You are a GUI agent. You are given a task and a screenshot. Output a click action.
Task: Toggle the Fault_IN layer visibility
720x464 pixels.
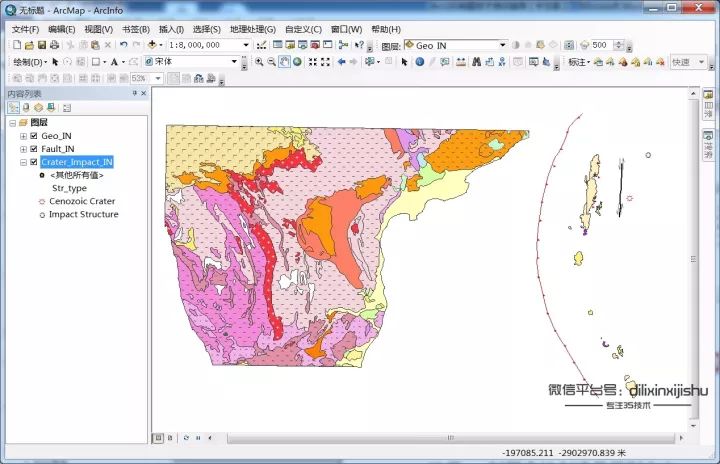(34, 148)
